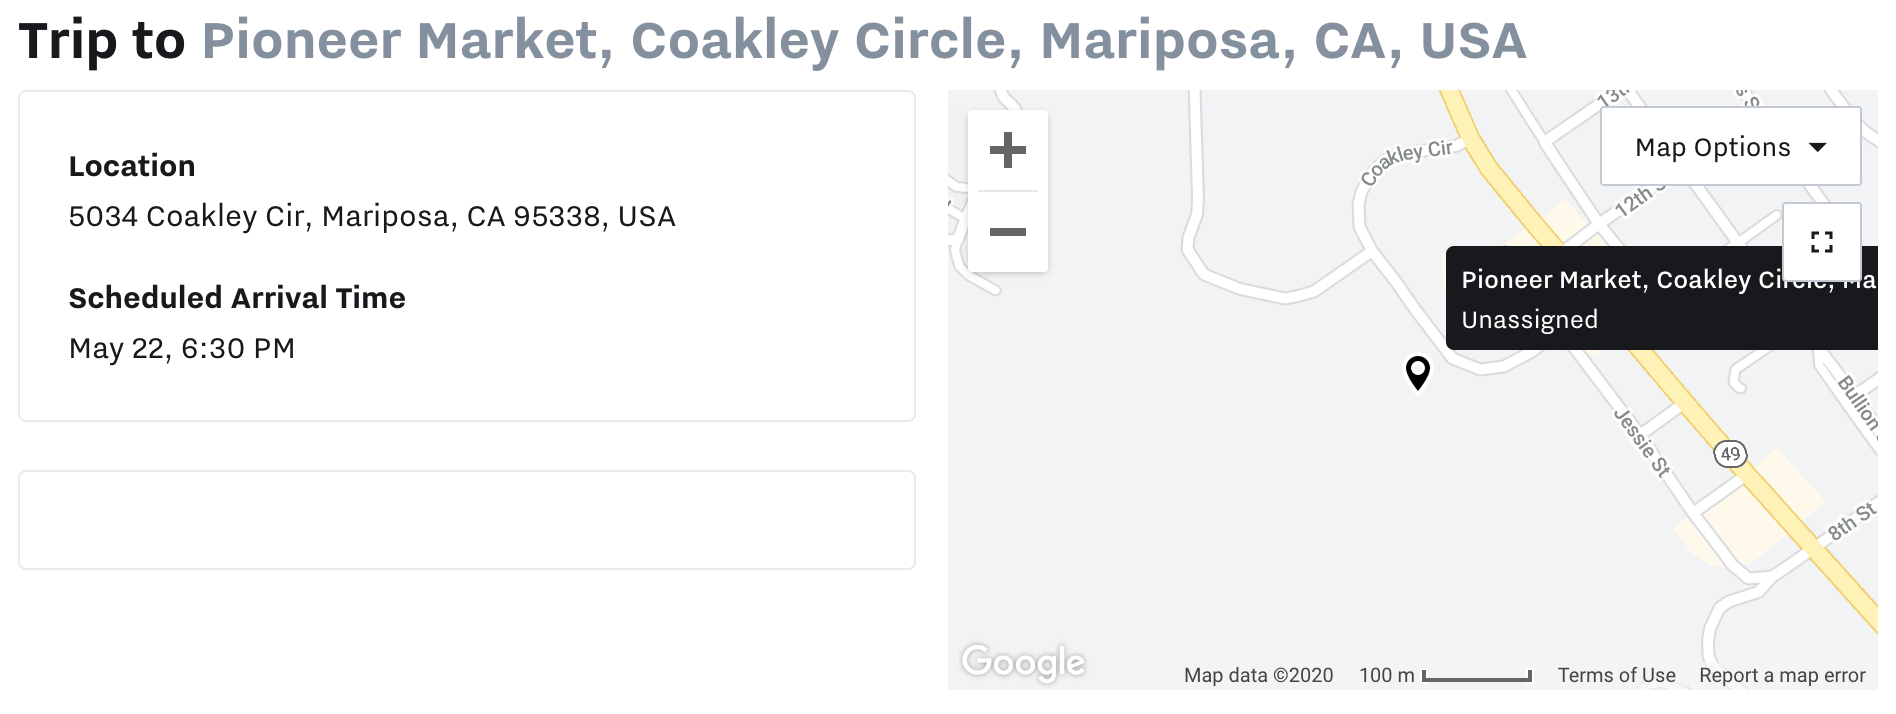1896x714 pixels.
Task: Click the Map data ©2020 text
Action: pyautogui.click(x=1258, y=675)
